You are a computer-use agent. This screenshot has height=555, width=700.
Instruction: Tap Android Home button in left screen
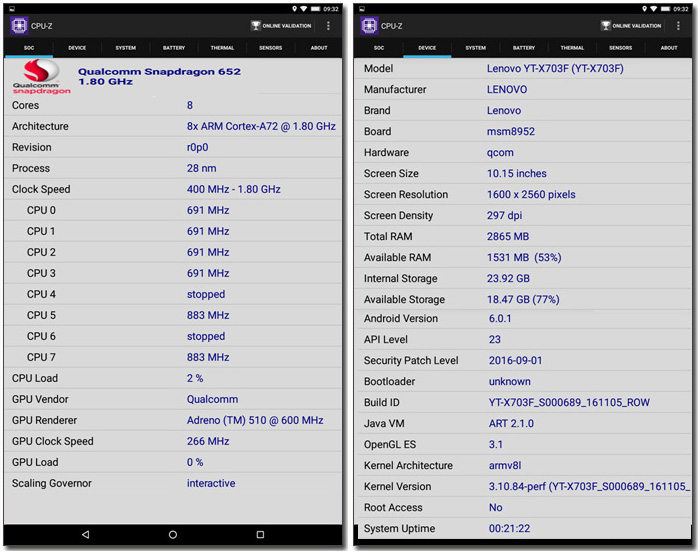[173, 534]
